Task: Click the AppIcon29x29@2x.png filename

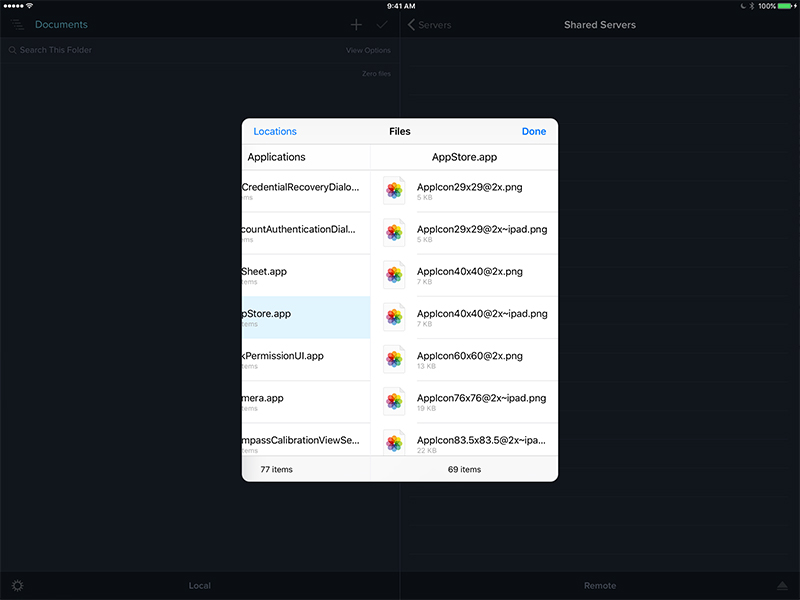Action: click(469, 187)
